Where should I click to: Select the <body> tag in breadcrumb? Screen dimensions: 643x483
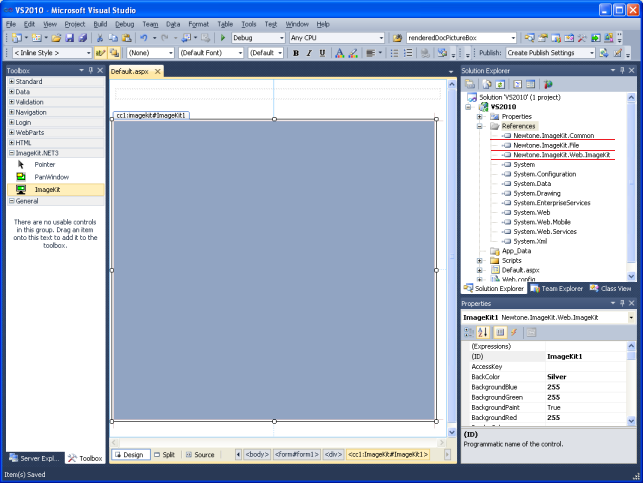(257, 454)
